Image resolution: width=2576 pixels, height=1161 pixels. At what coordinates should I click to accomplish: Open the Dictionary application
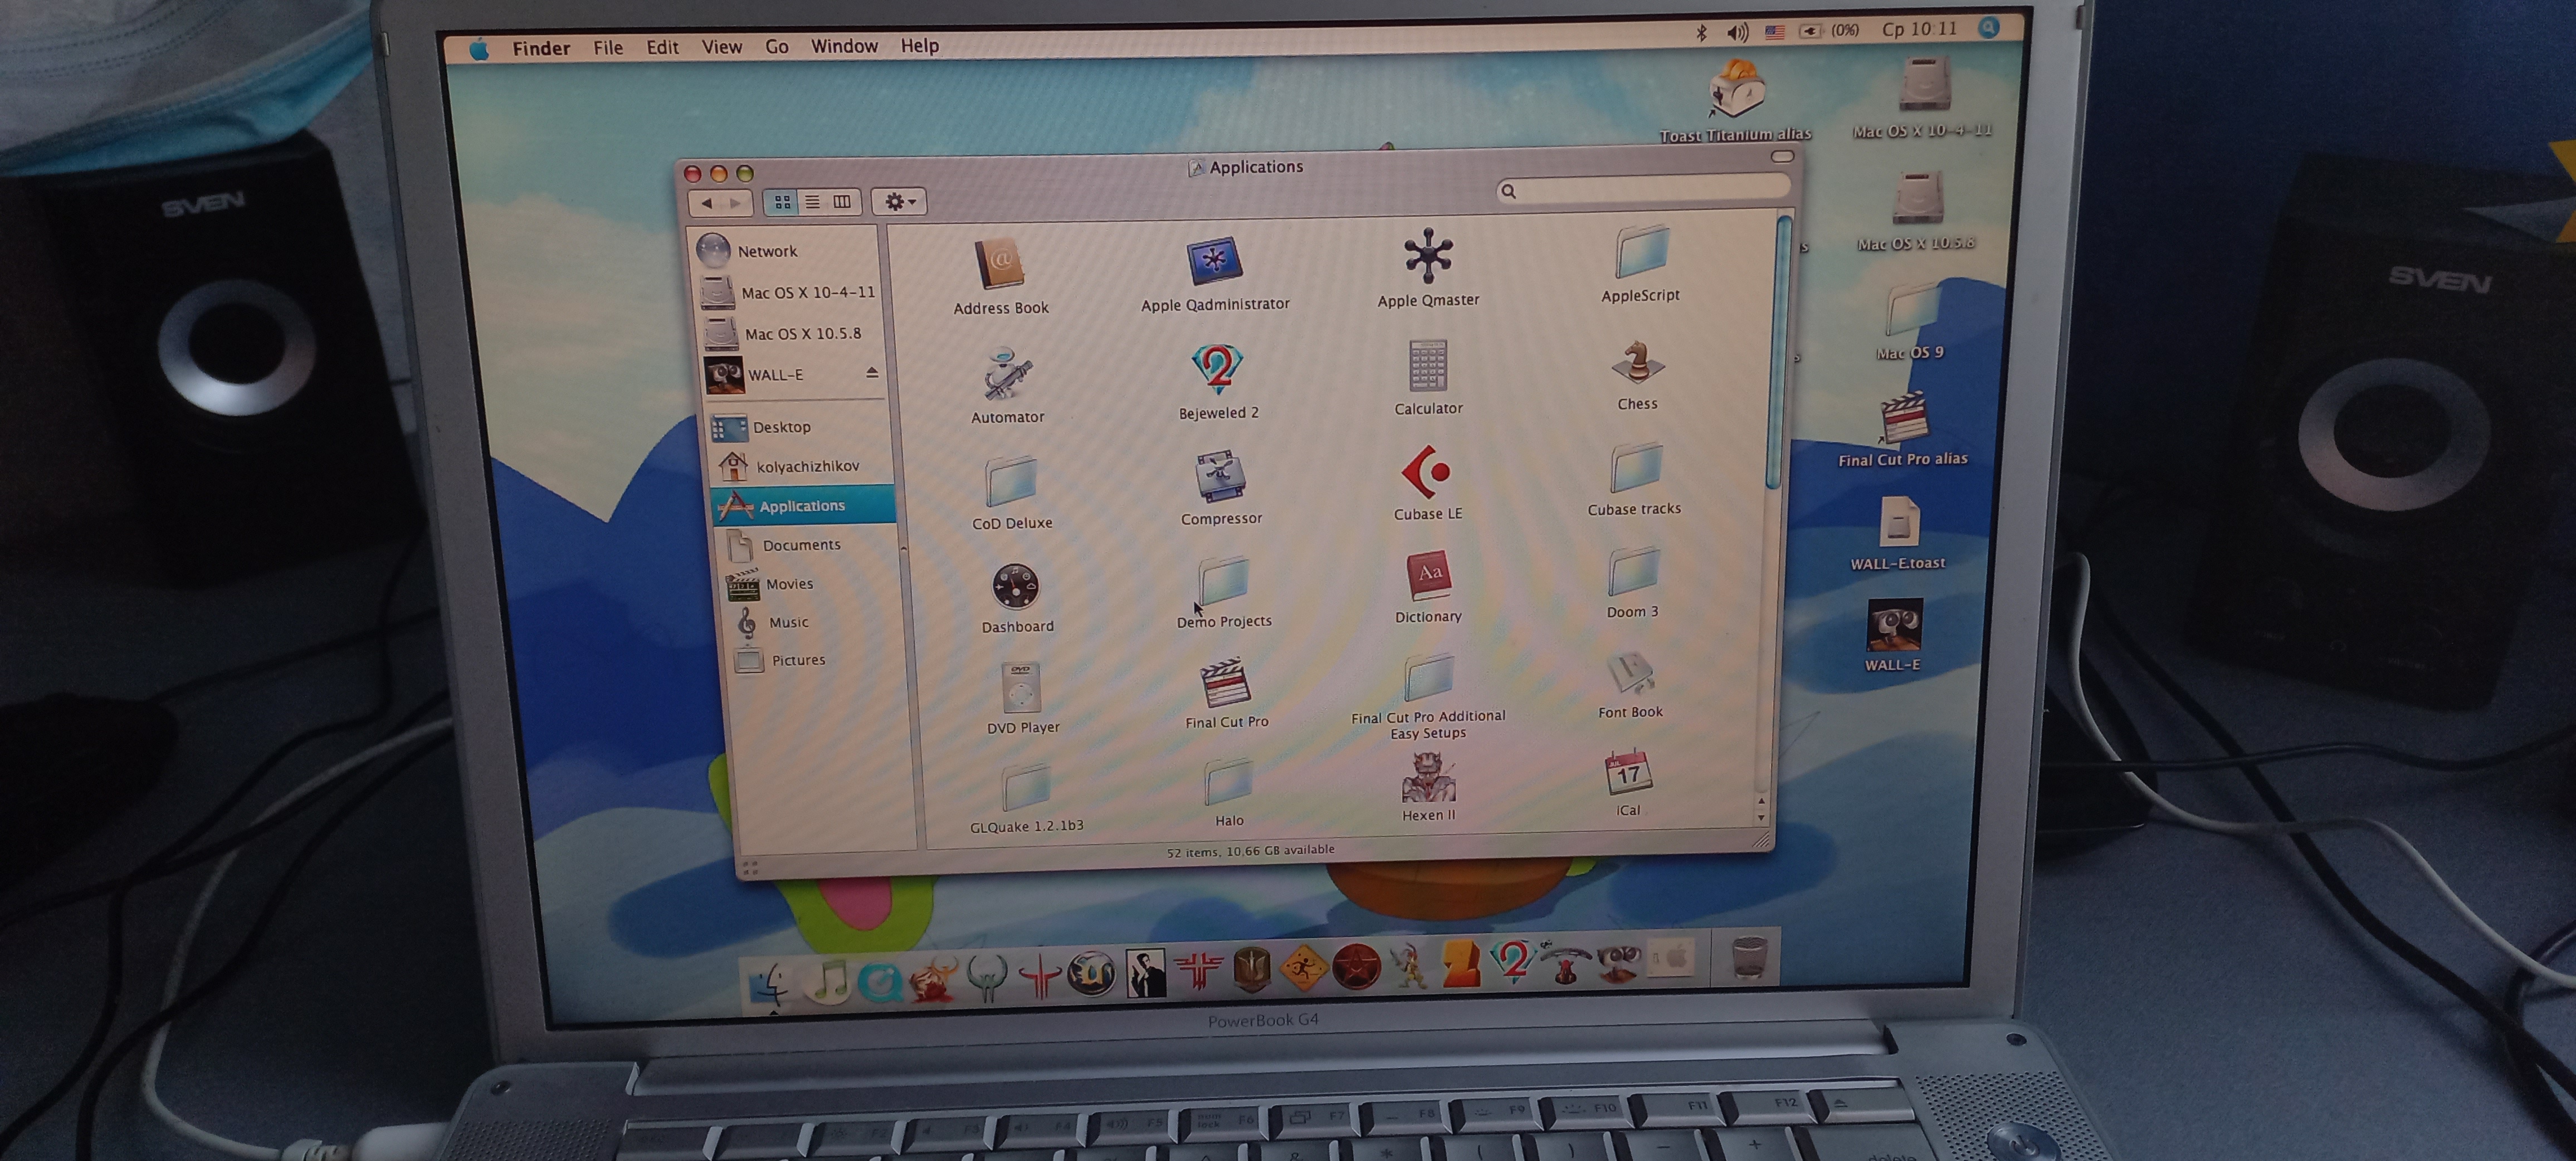pyautogui.click(x=1428, y=574)
